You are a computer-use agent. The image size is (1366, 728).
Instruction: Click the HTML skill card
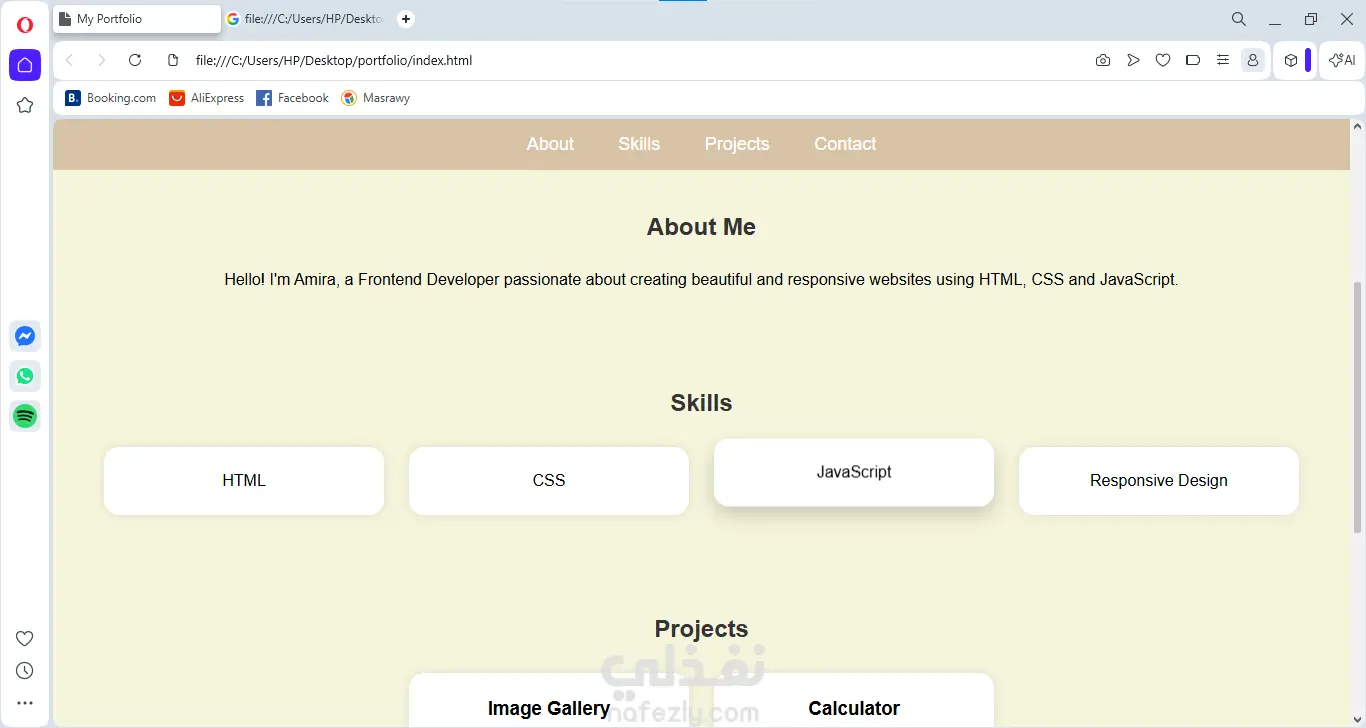click(244, 481)
